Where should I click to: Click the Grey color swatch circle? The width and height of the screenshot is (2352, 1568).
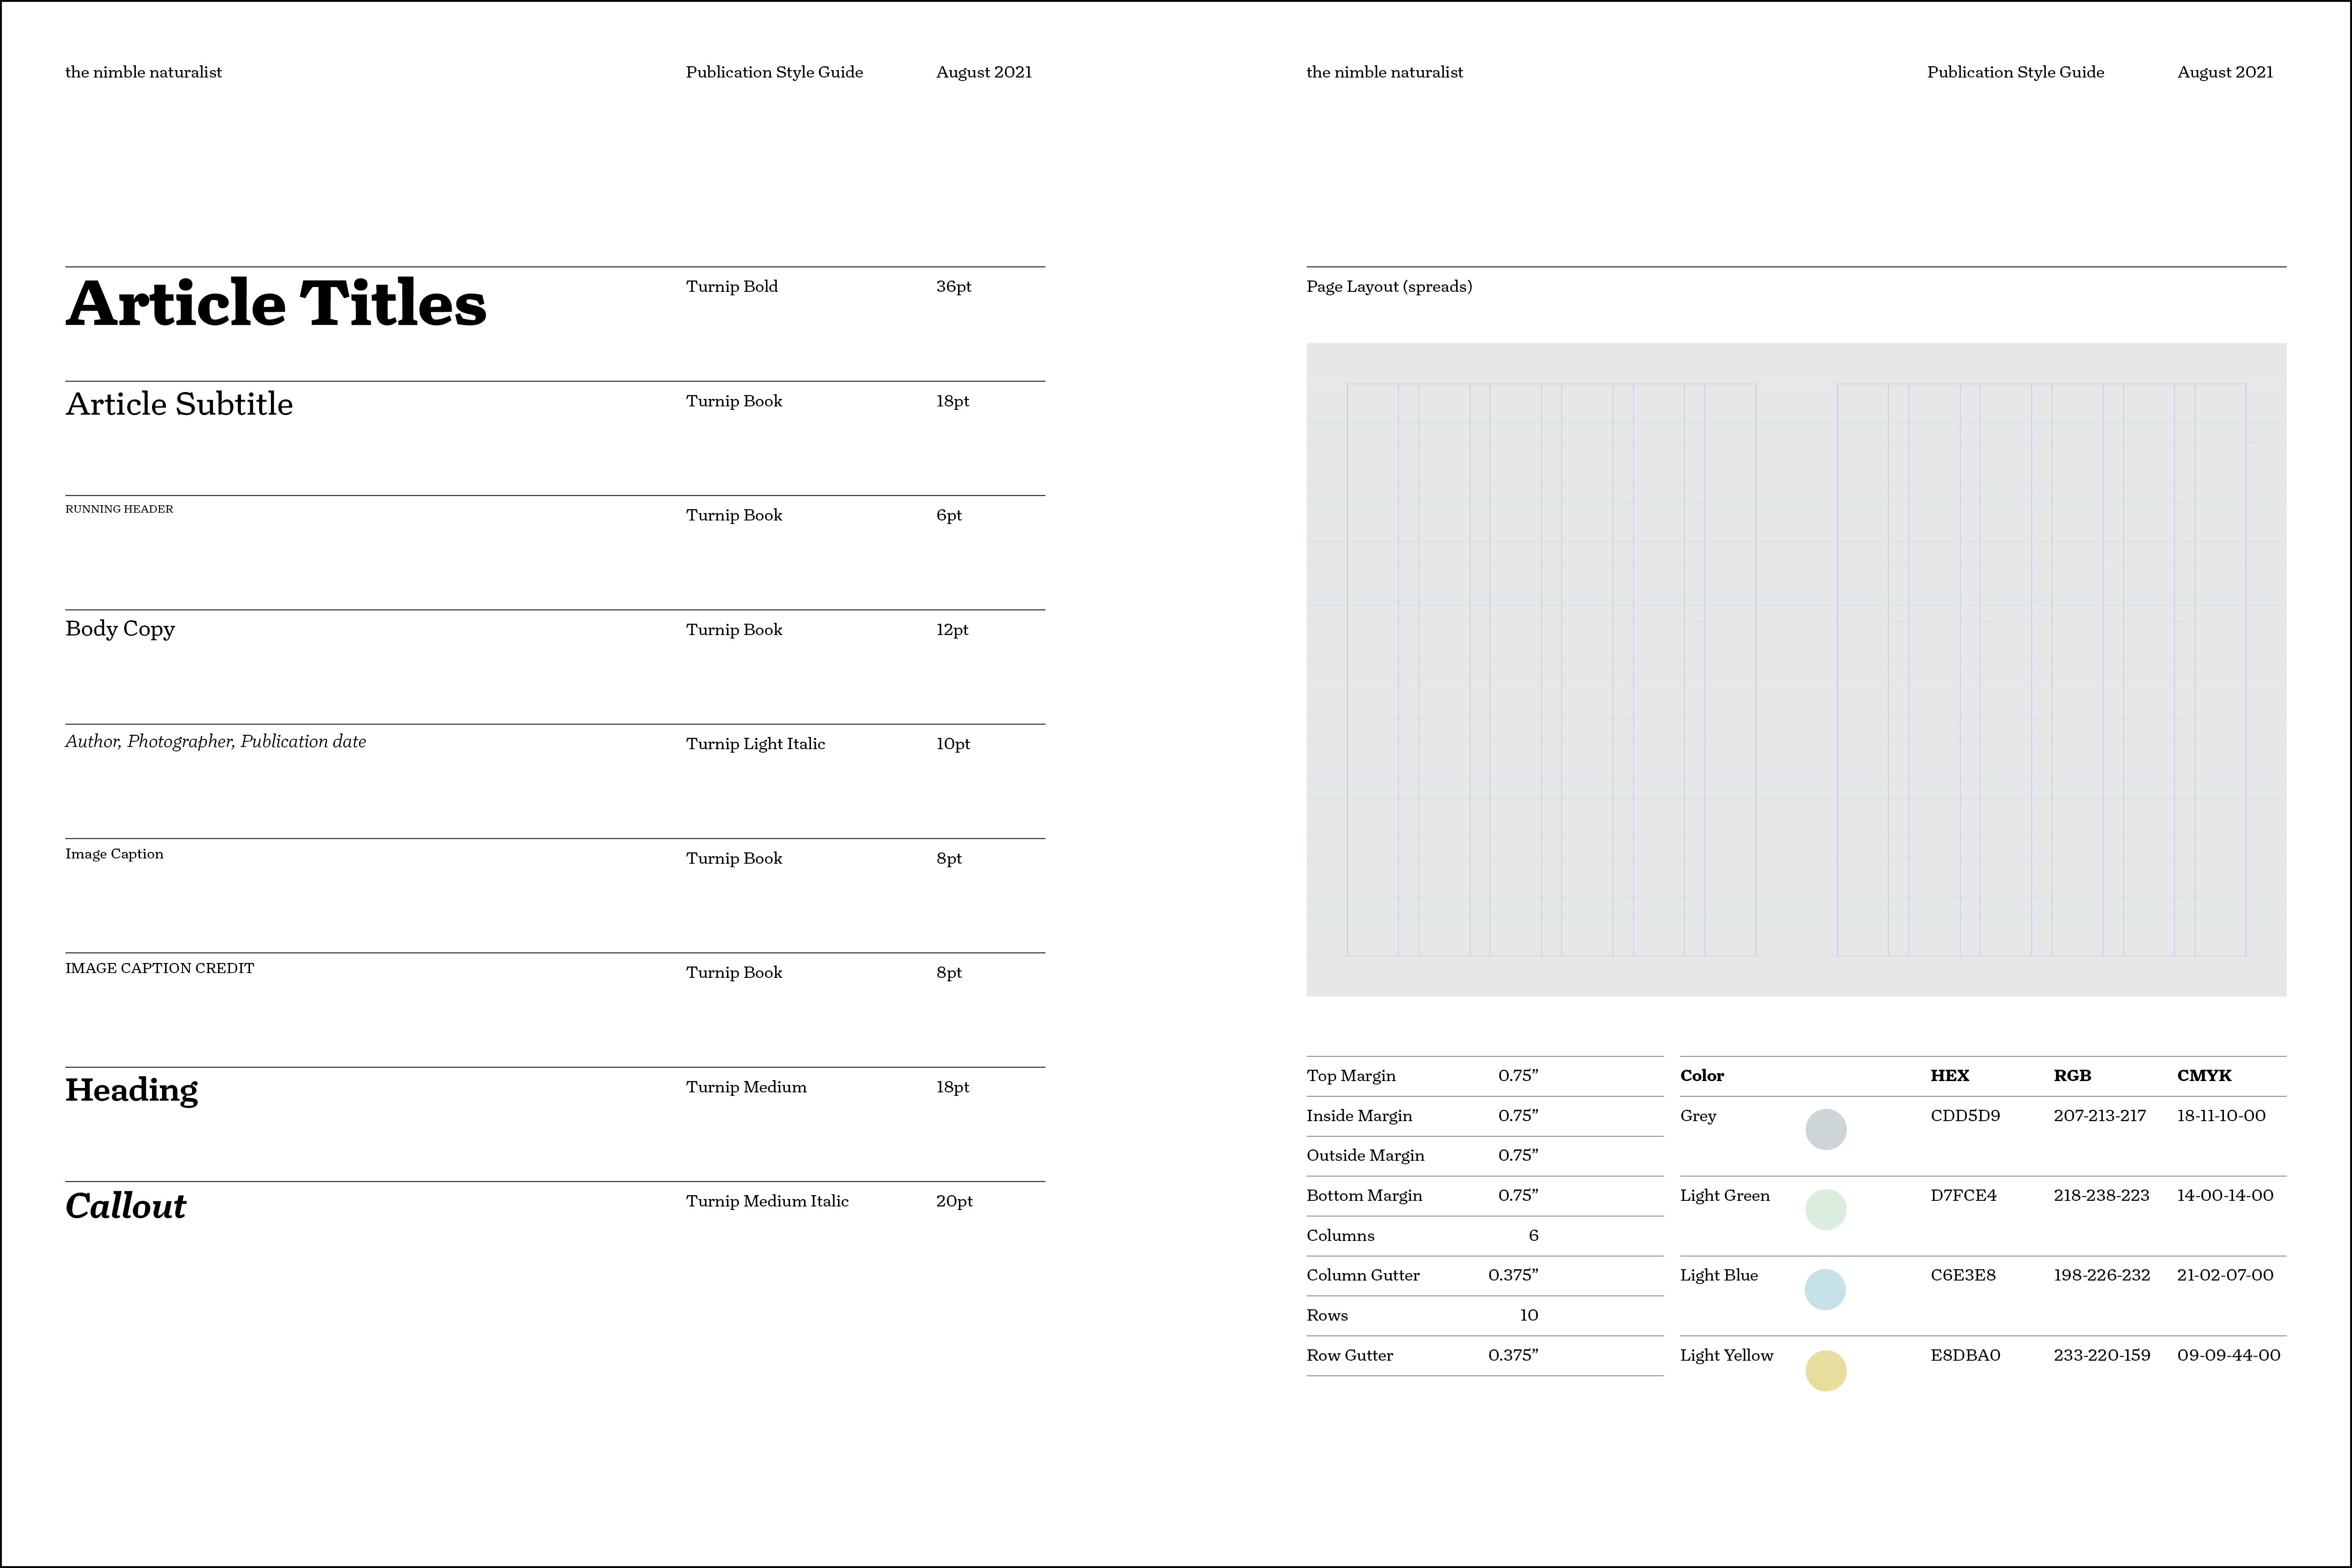point(1825,1129)
